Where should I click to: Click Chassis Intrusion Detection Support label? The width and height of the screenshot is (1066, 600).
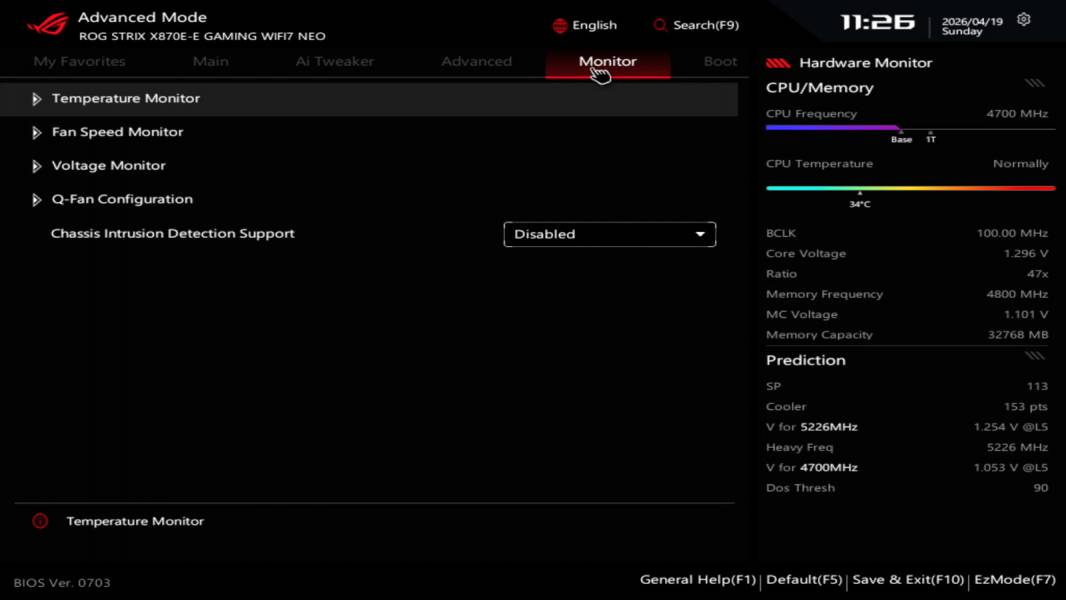(173, 233)
